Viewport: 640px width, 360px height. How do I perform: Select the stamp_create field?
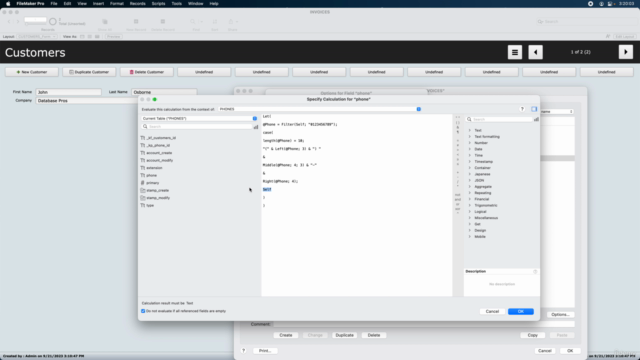coord(157,190)
